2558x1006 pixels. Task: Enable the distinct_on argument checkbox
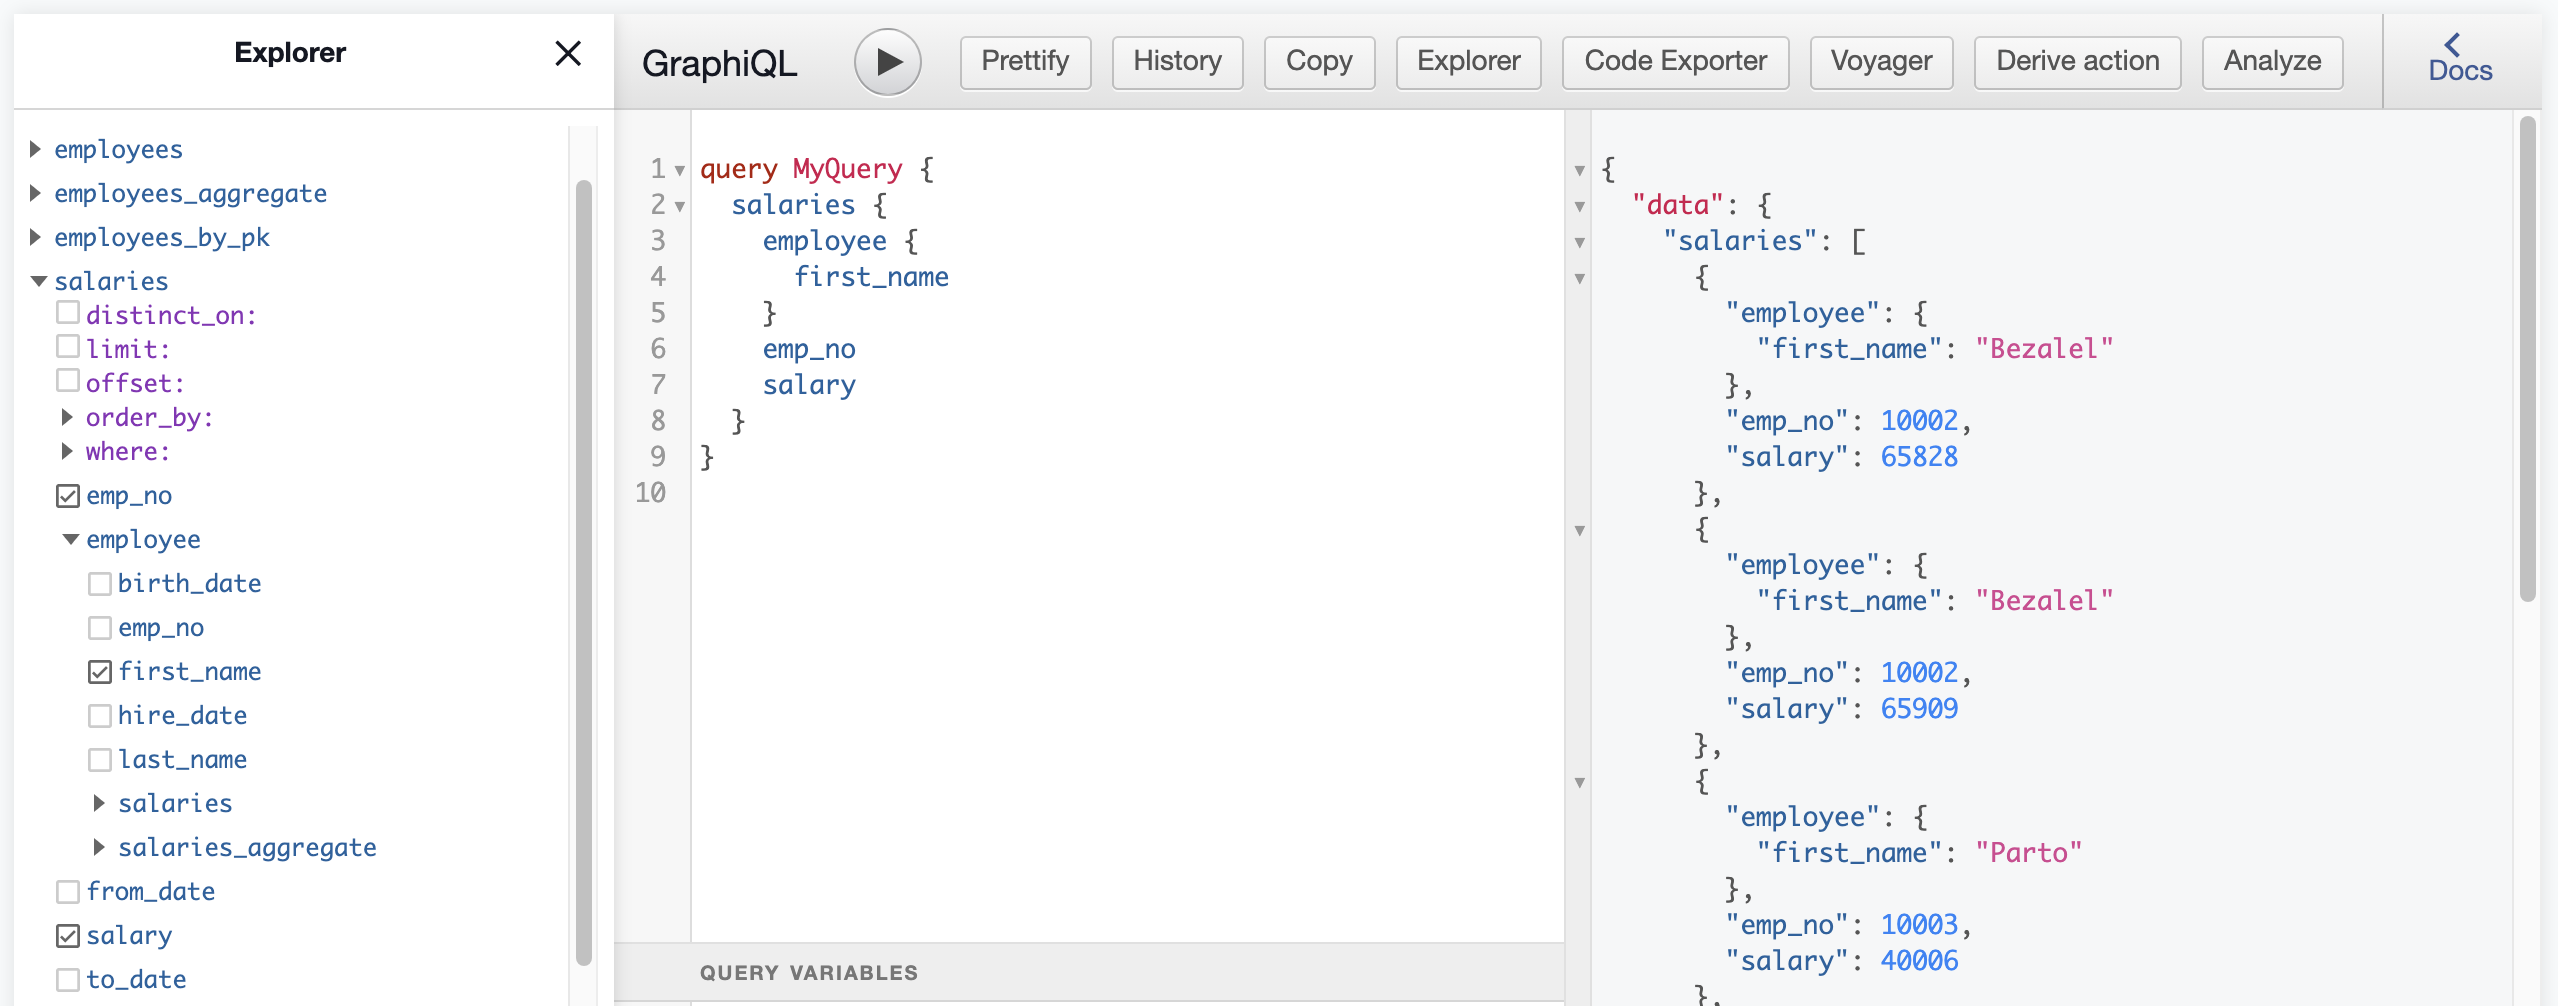coord(68,313)
